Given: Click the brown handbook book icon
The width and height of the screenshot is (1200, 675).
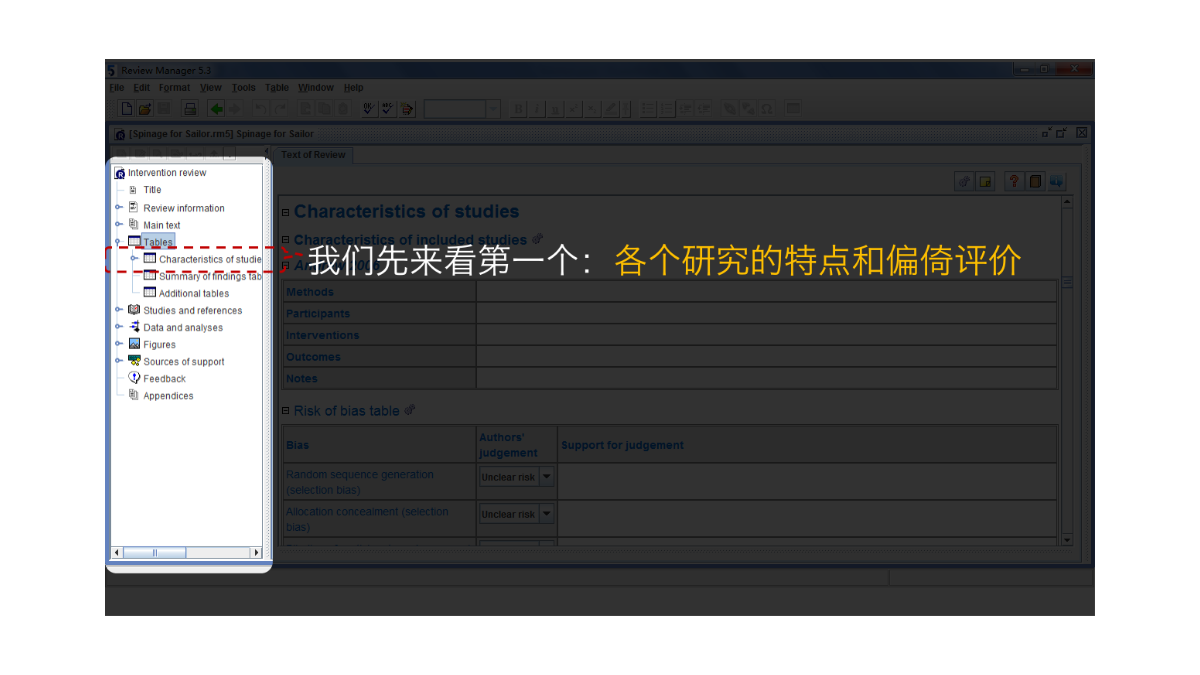Looking at the screenshot, I should click(x=1035, y=181).
